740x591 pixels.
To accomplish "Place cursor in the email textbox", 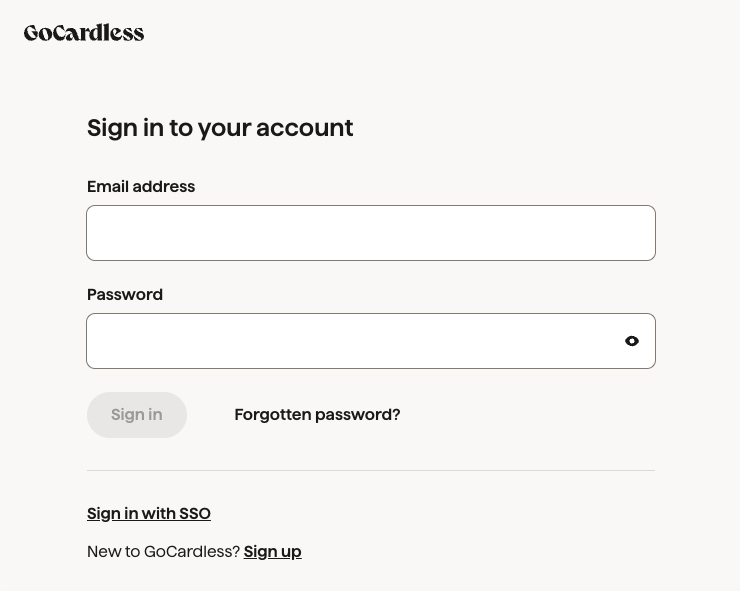I will tap(371, 233).
